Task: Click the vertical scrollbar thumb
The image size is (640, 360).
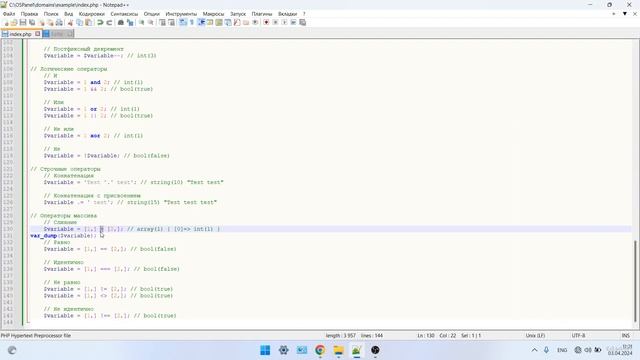Action: (x=636, y=281)
